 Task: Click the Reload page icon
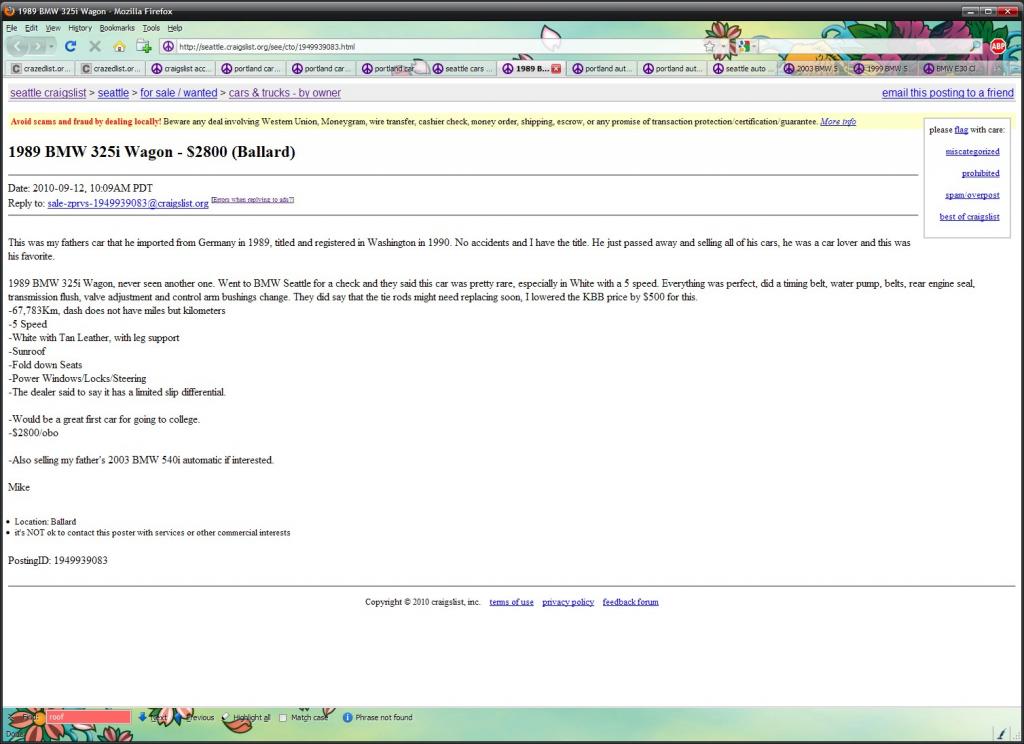[70, 46]
